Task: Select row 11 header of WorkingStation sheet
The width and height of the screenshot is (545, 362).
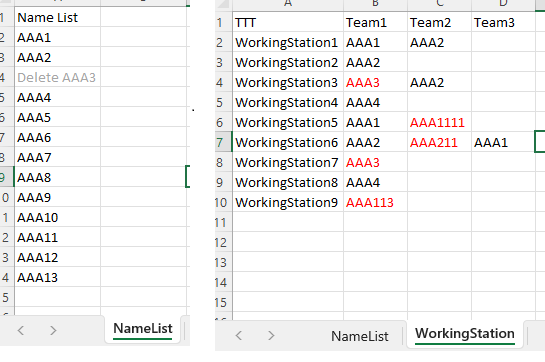Action: [223, 222]
